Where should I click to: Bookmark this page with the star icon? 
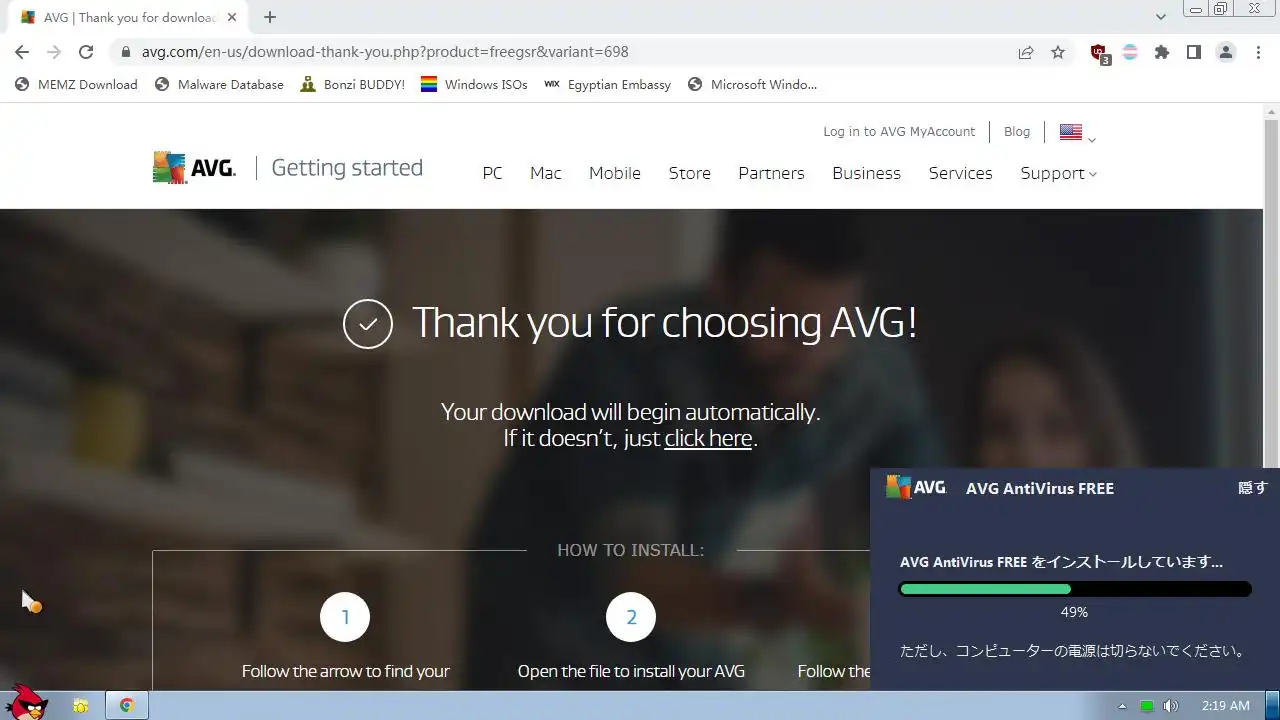(1058, 52)
